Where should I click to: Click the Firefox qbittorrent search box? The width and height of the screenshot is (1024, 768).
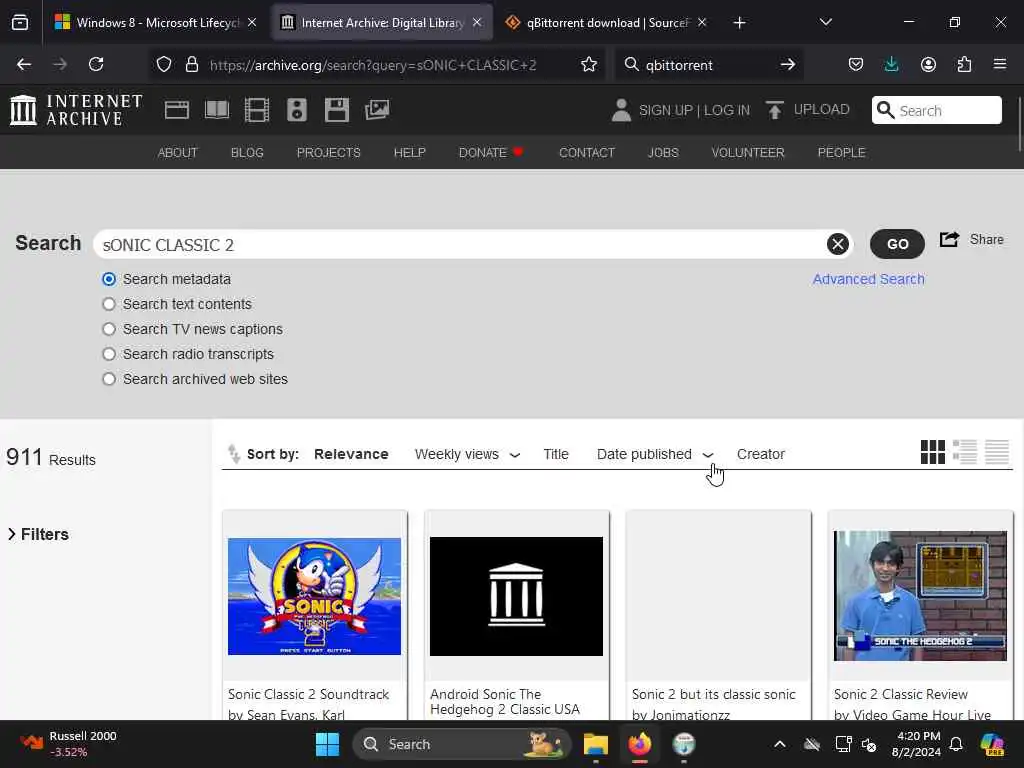pyautogui.click(x=708, y=65)
